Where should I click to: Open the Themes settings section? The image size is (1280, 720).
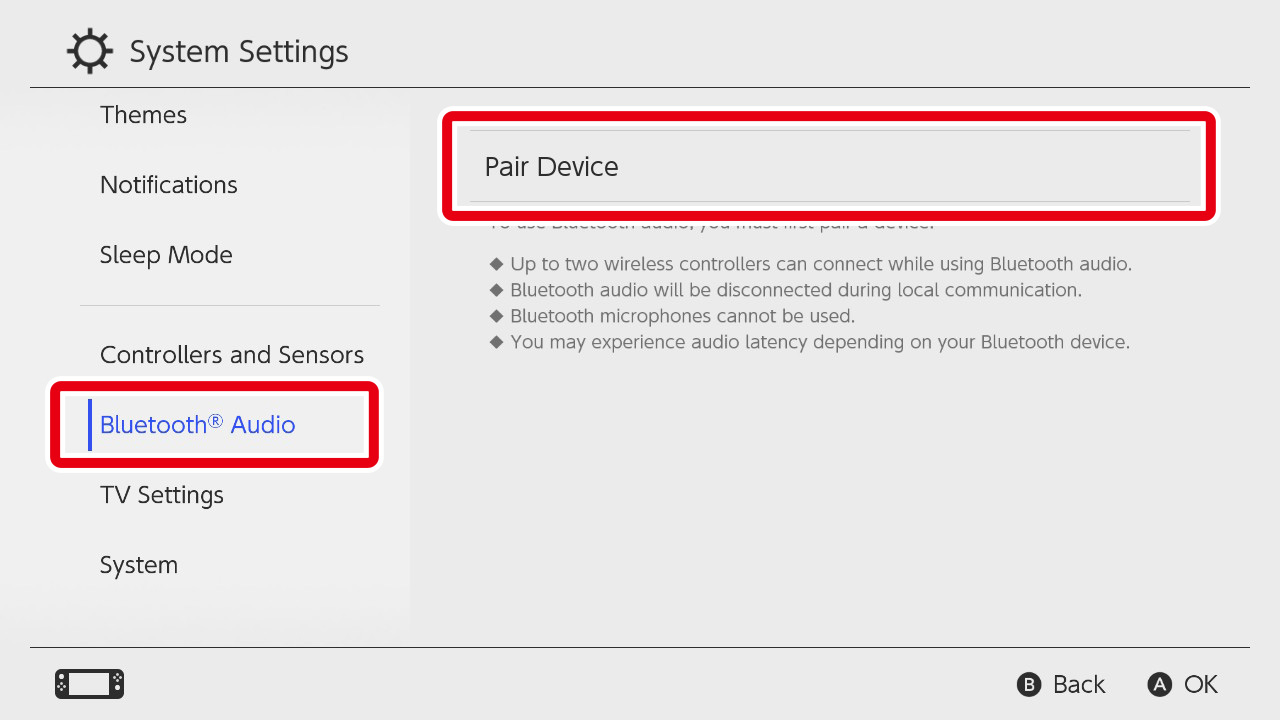point(143,114)
